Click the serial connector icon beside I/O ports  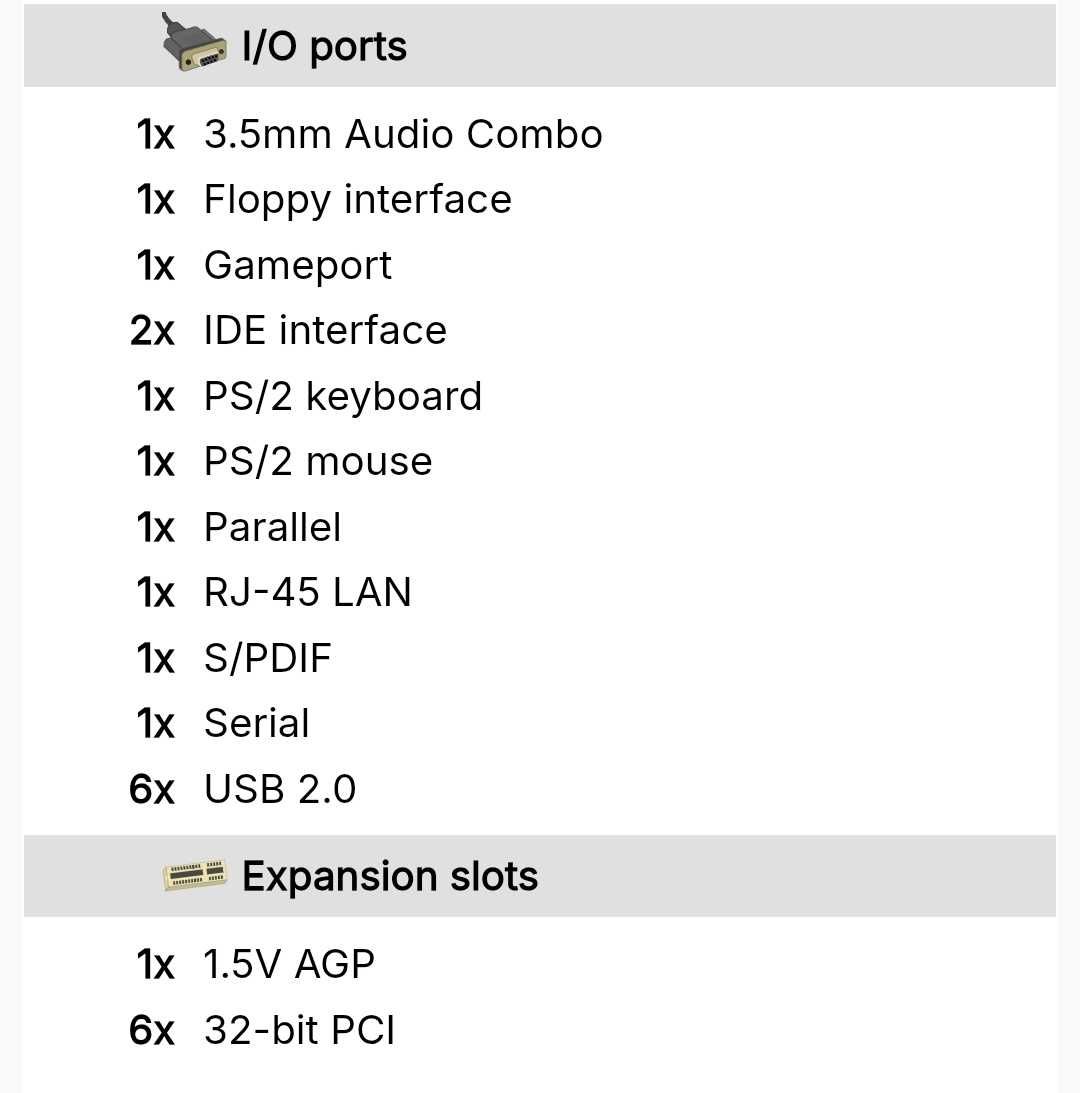(193, 43)
